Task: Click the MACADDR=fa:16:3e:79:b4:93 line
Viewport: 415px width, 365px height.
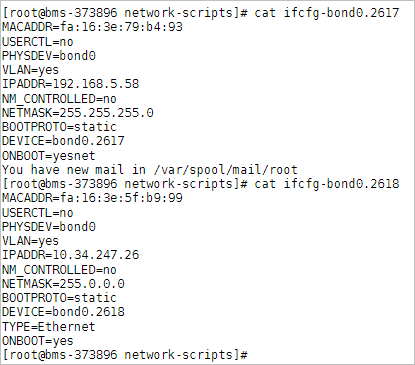Action: pyautogui.click(x=92, y=27)
